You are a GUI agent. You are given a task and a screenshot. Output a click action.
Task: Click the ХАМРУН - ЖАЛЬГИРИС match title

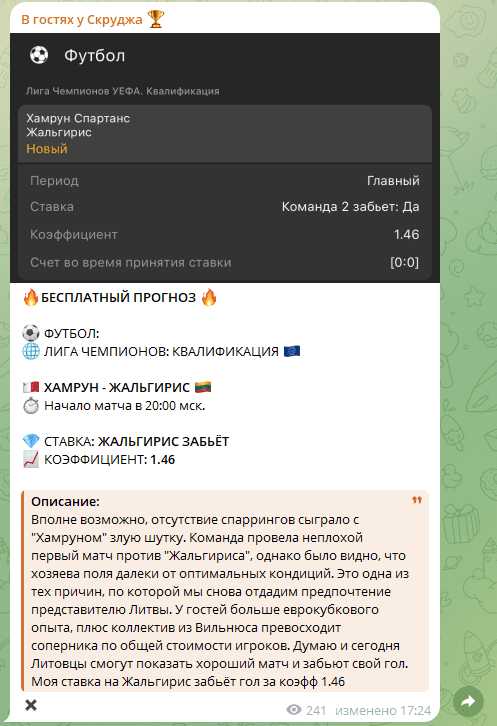pos(117,387)
